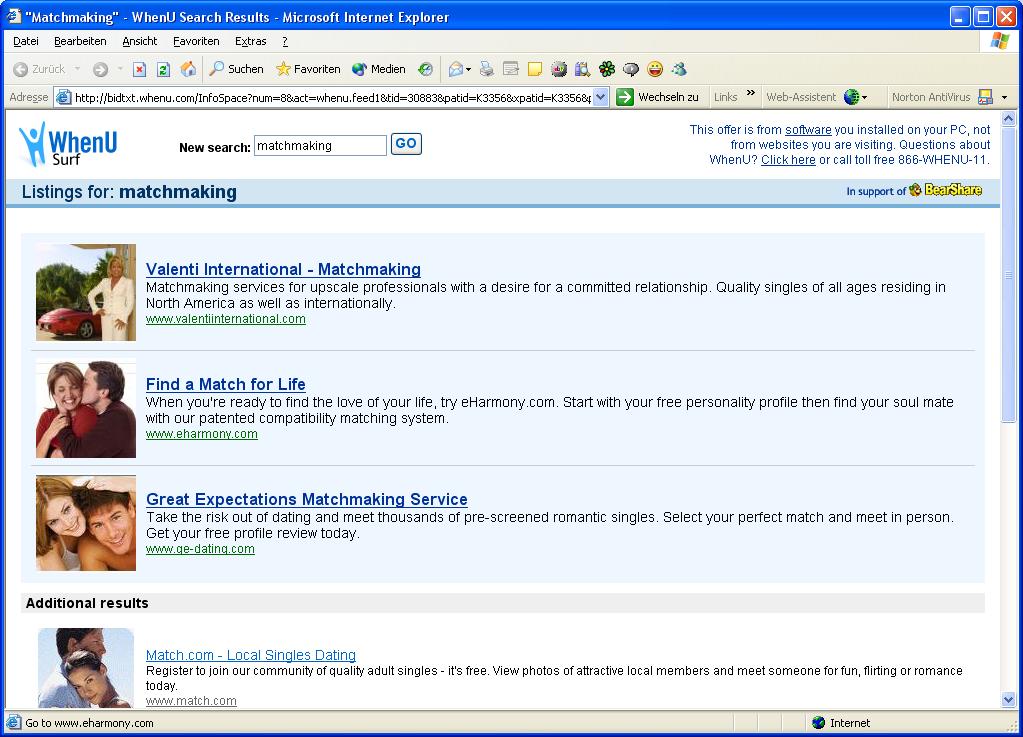Click the address bar URL field
Image resolution: width=1023 pixels, height=737 pixels.
pyautogui.click(x=332, y=97)
